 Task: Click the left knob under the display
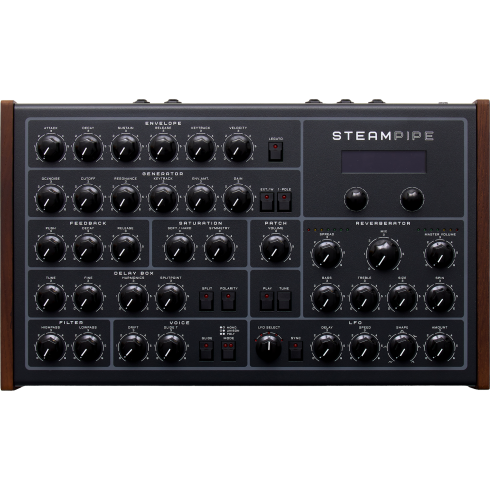(x=356, y=199)
